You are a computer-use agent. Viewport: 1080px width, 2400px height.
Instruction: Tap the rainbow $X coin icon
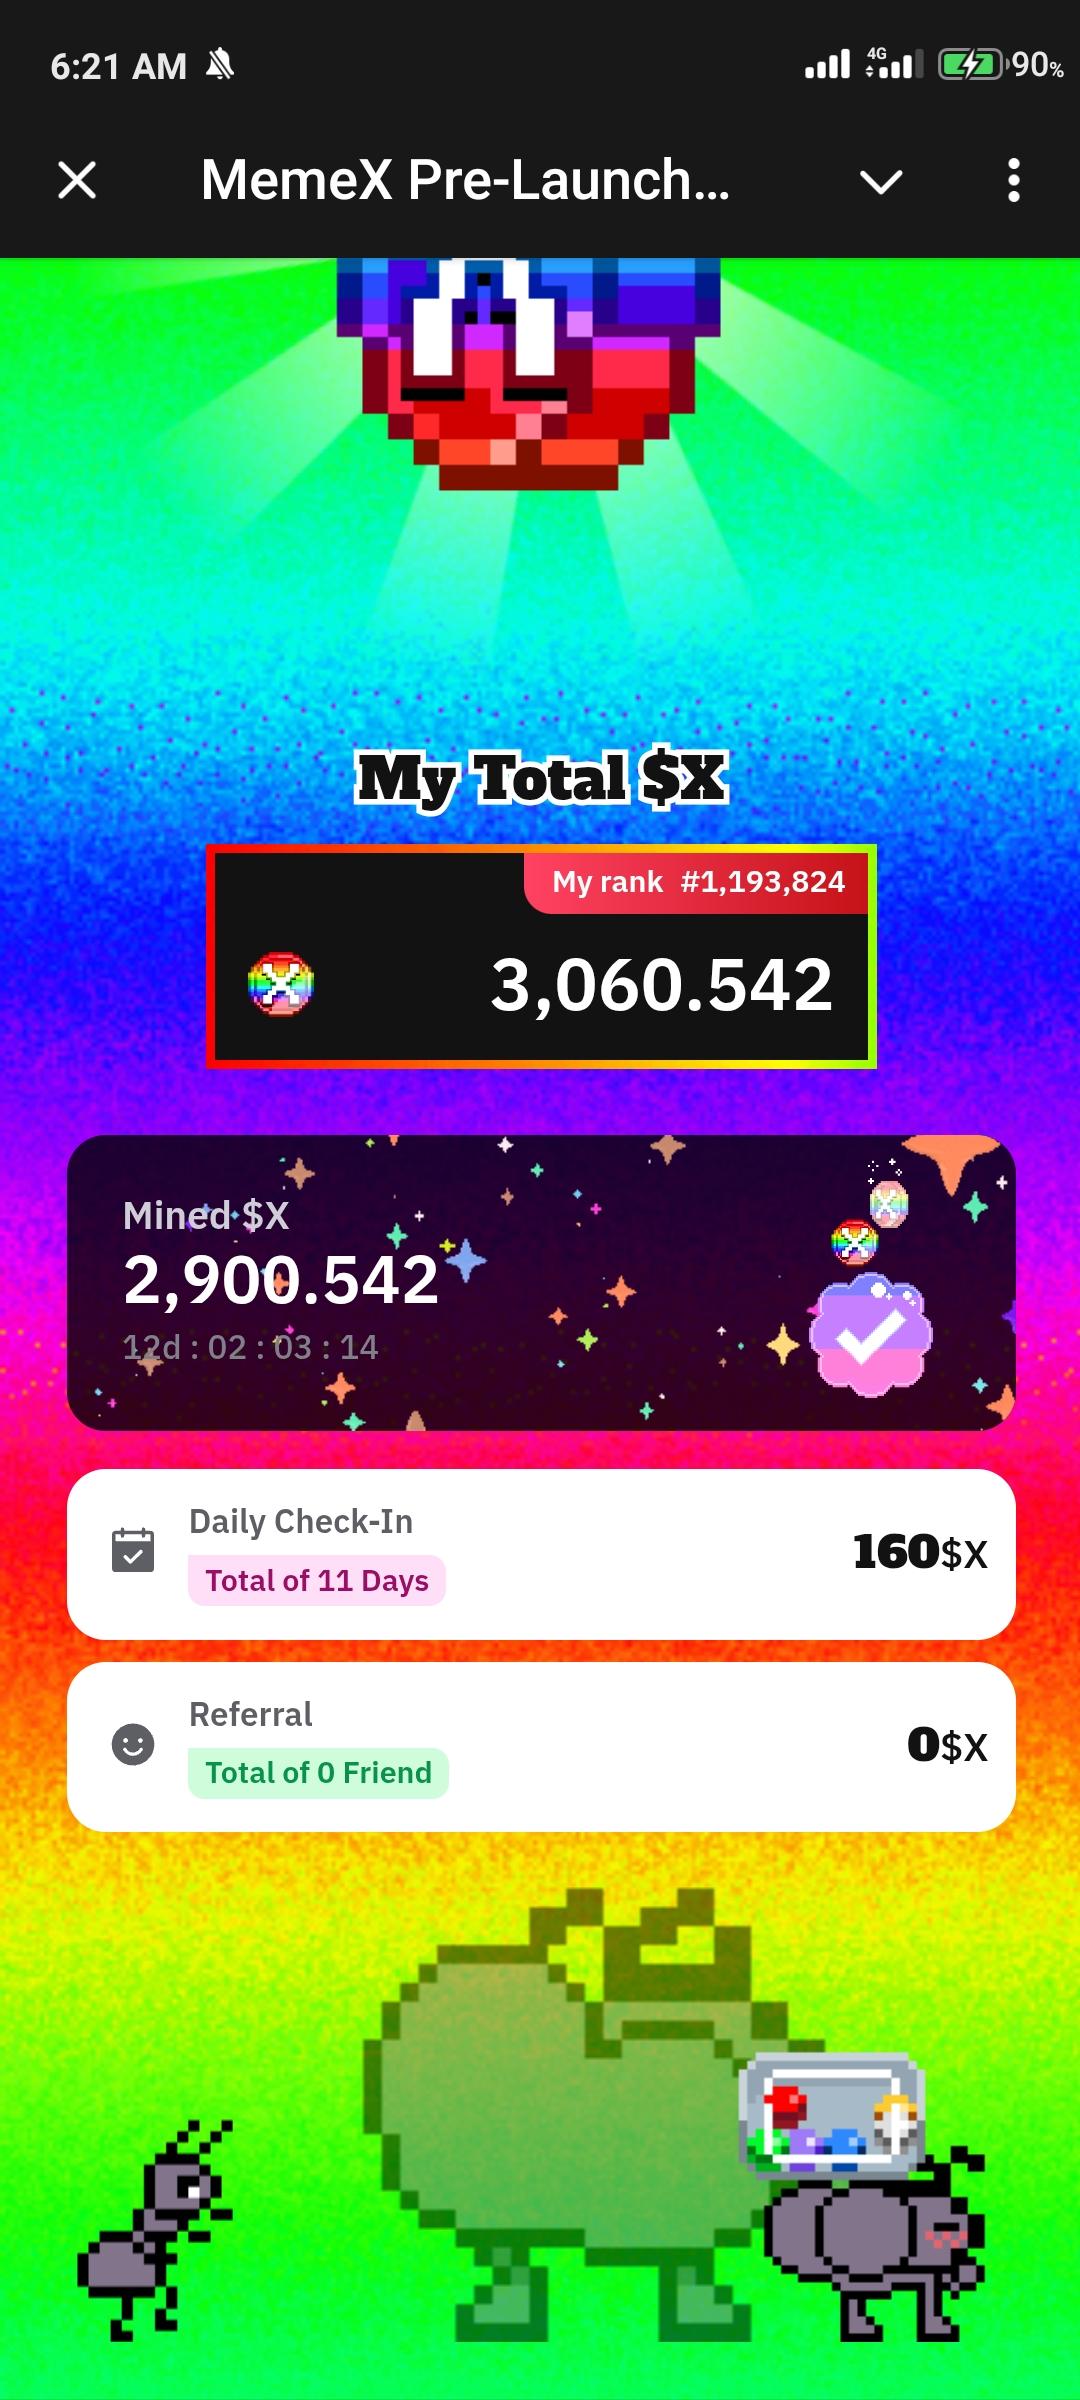tap(281, 984)
